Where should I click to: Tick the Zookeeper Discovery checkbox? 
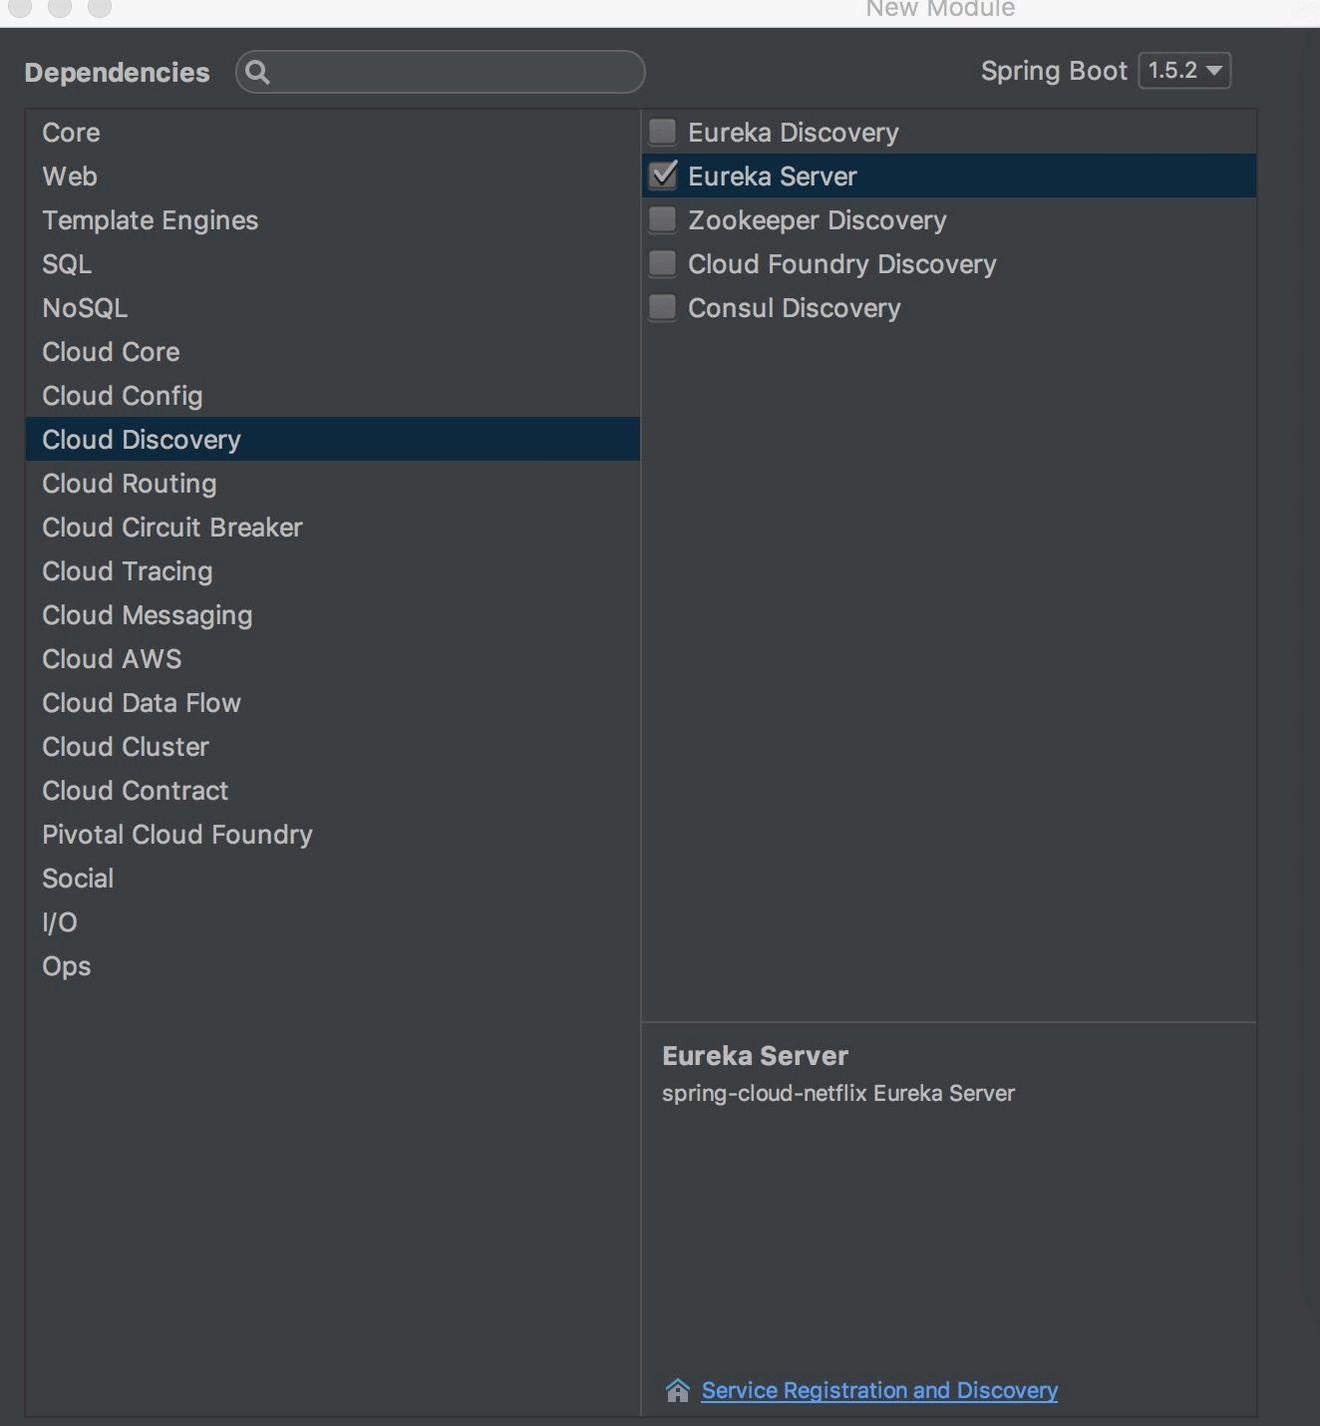(x=662, y=220)
